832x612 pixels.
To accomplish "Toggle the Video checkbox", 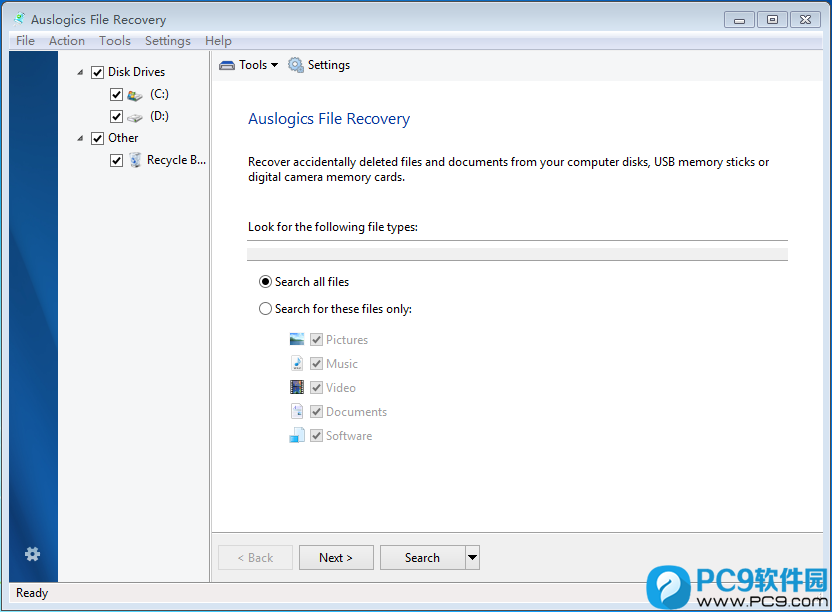I will [316, 387].
